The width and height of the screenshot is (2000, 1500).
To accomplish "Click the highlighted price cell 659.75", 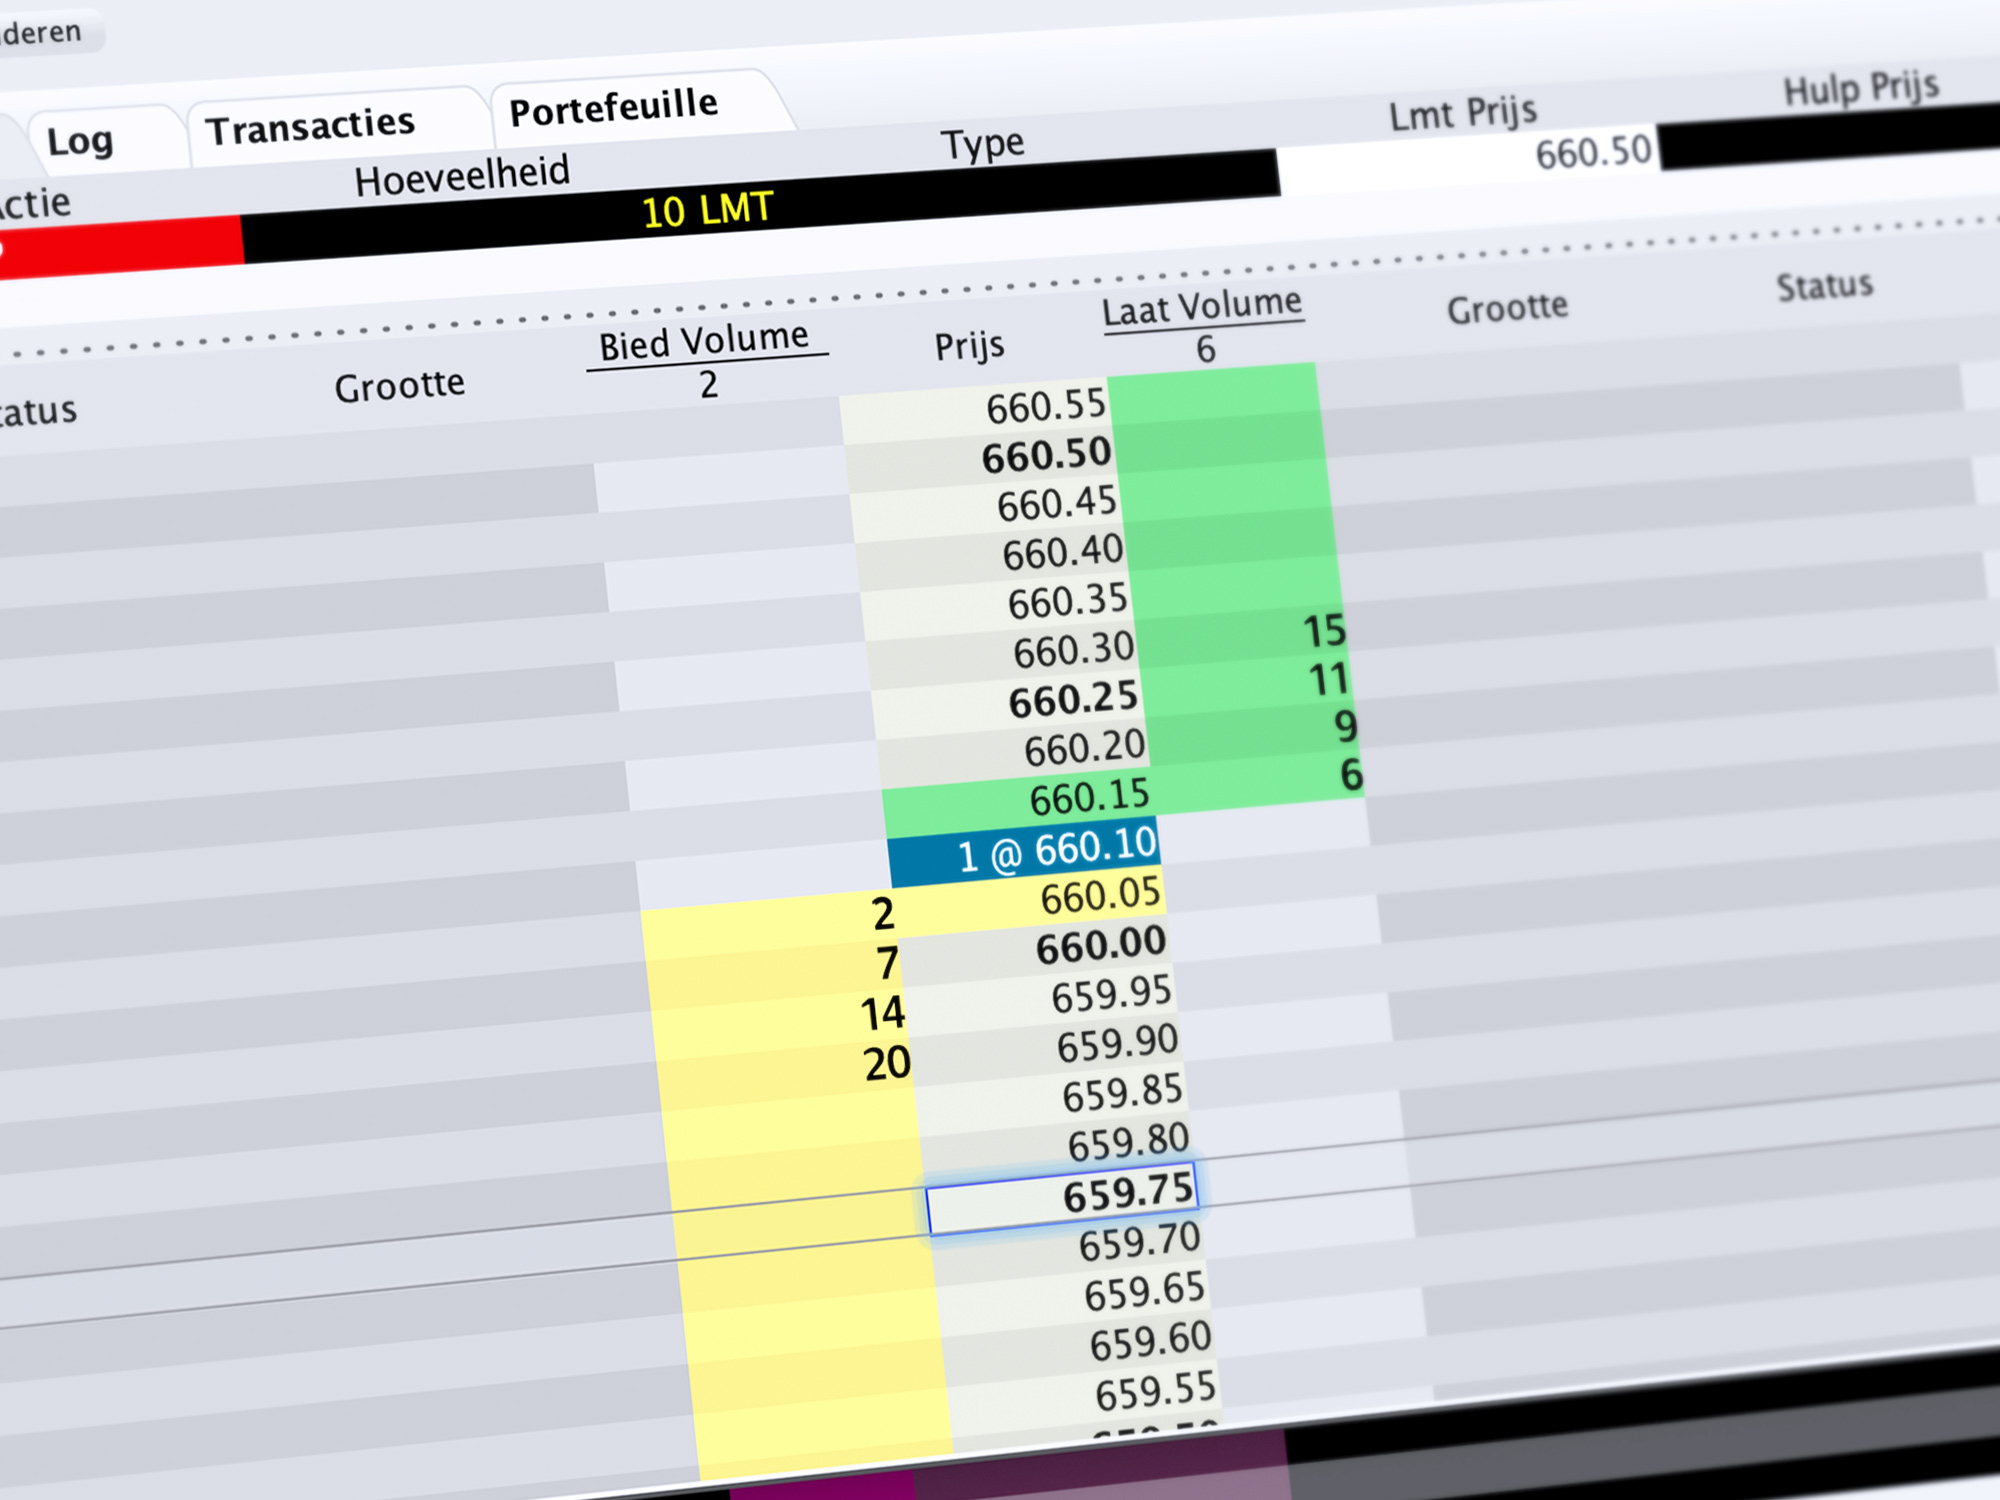I will point(1062,1197).
